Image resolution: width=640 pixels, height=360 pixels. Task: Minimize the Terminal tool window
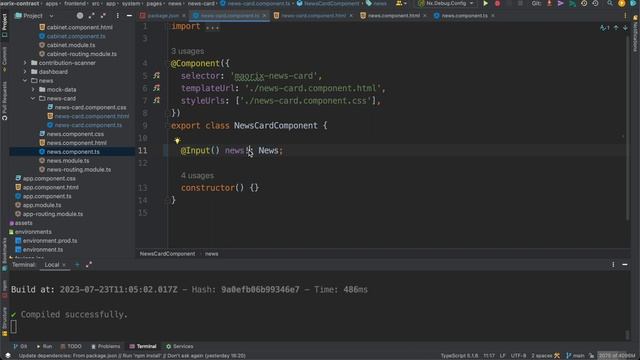[625, 264]
